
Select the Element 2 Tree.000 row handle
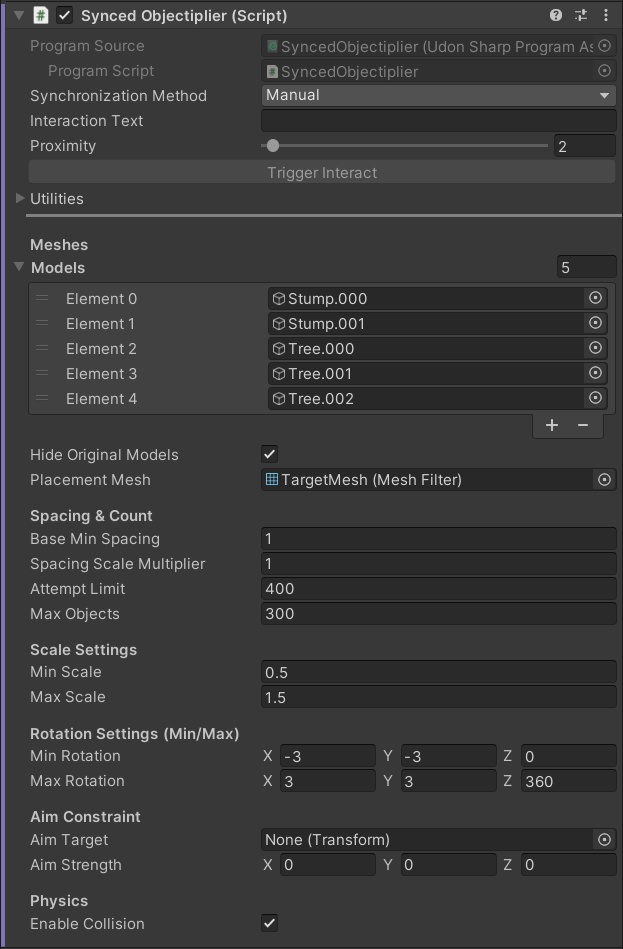[42, 348]
